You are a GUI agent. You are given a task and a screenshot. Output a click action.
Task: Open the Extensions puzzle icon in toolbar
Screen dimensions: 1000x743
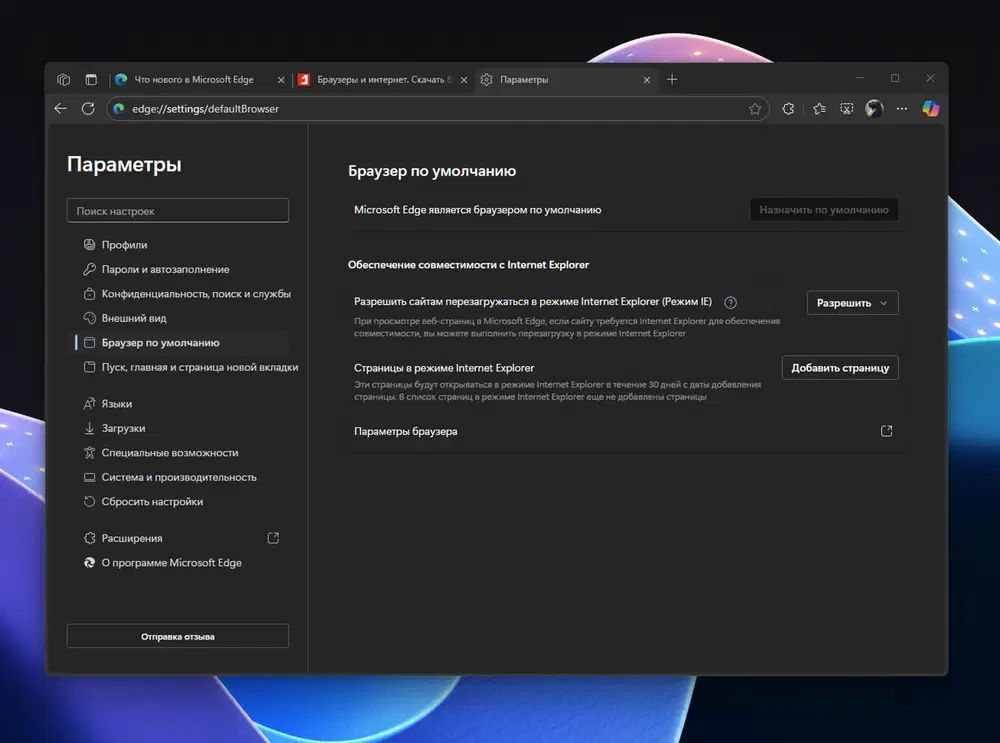click(x=788, y=109)
